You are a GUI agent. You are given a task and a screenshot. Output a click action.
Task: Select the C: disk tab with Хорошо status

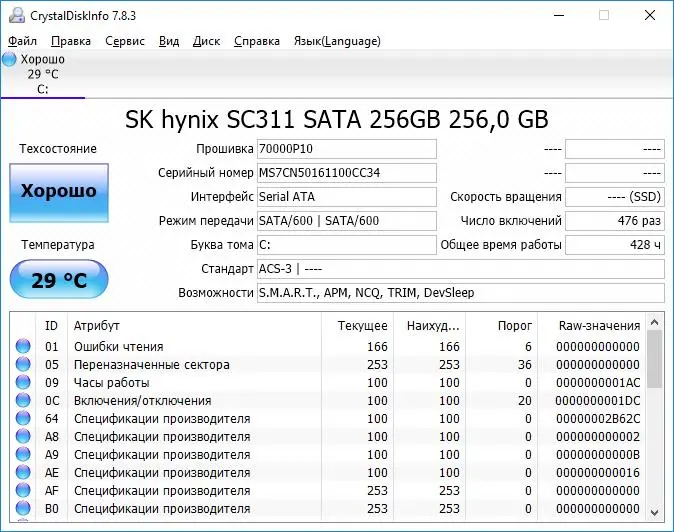(x=43, y=74)
